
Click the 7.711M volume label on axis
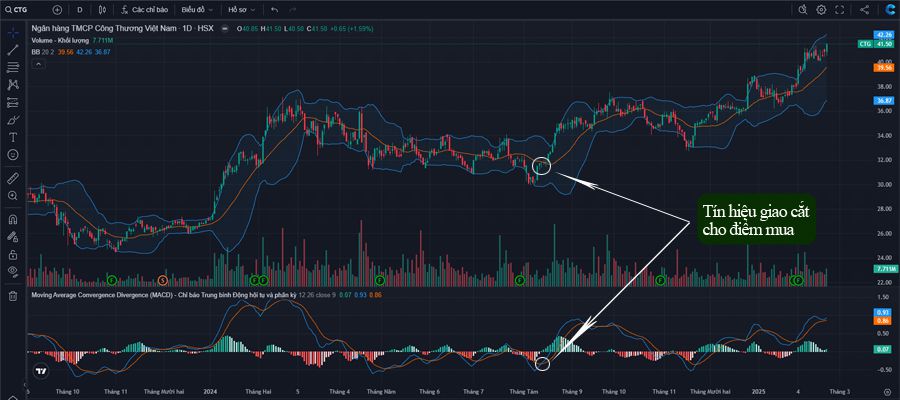tap(884, 269)
